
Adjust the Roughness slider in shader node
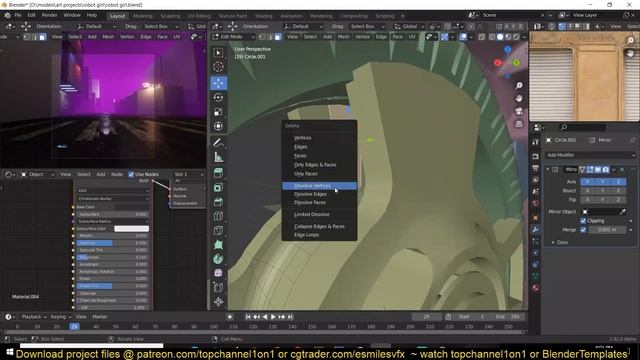click(x=112, y=258)
